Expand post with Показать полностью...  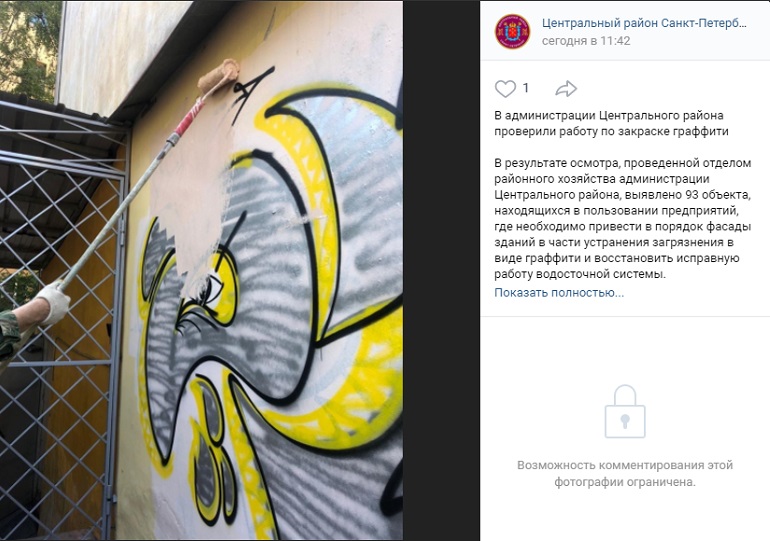coord(559,293)
